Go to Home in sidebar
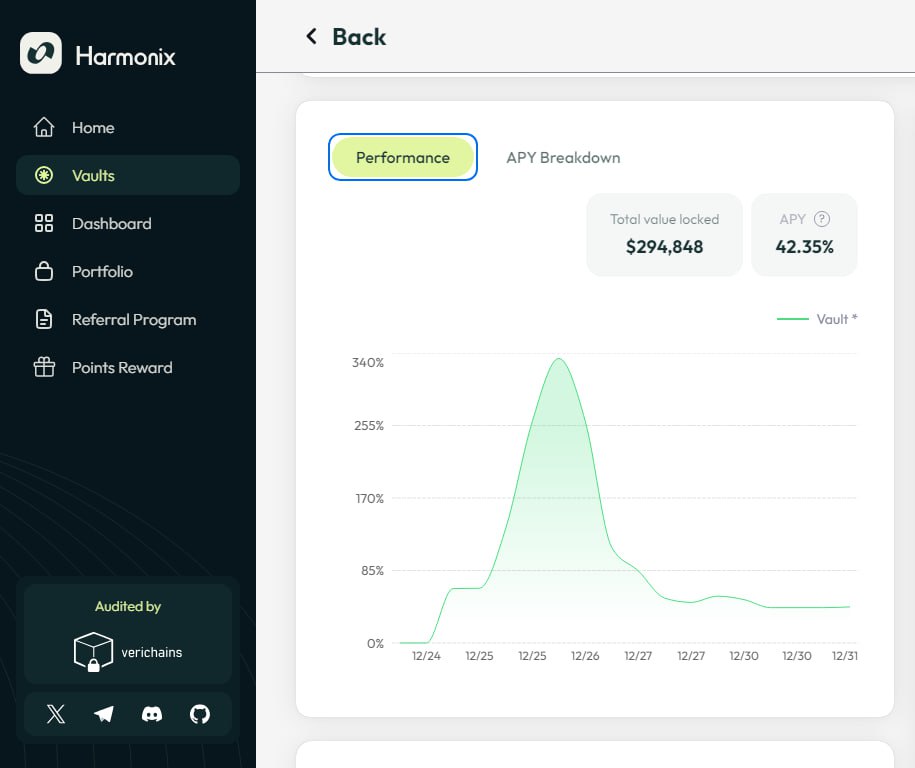 pyautogui.click(x=128, y=127)
